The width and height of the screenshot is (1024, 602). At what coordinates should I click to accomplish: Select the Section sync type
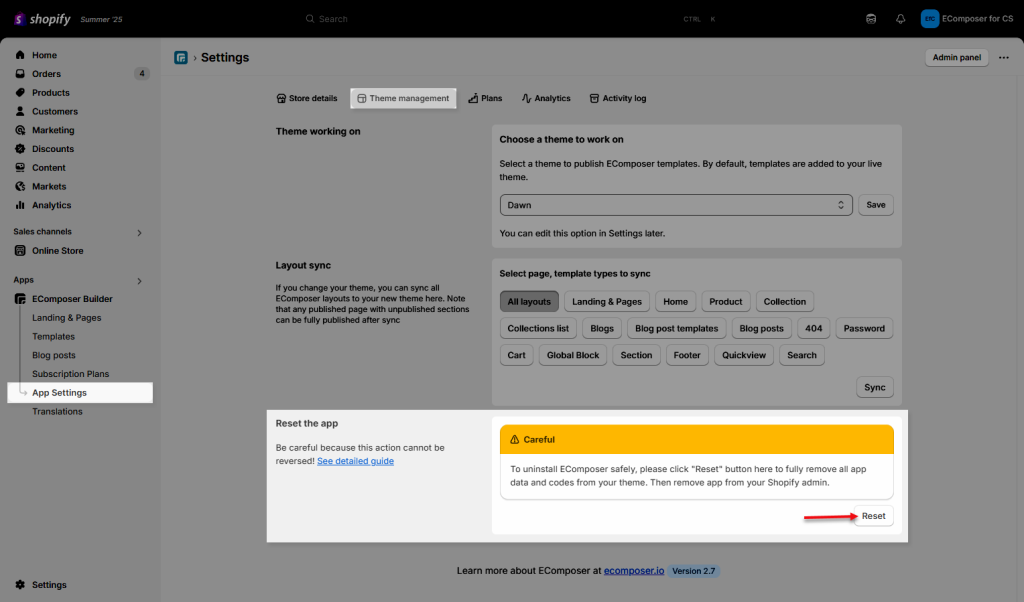(636, 355)
